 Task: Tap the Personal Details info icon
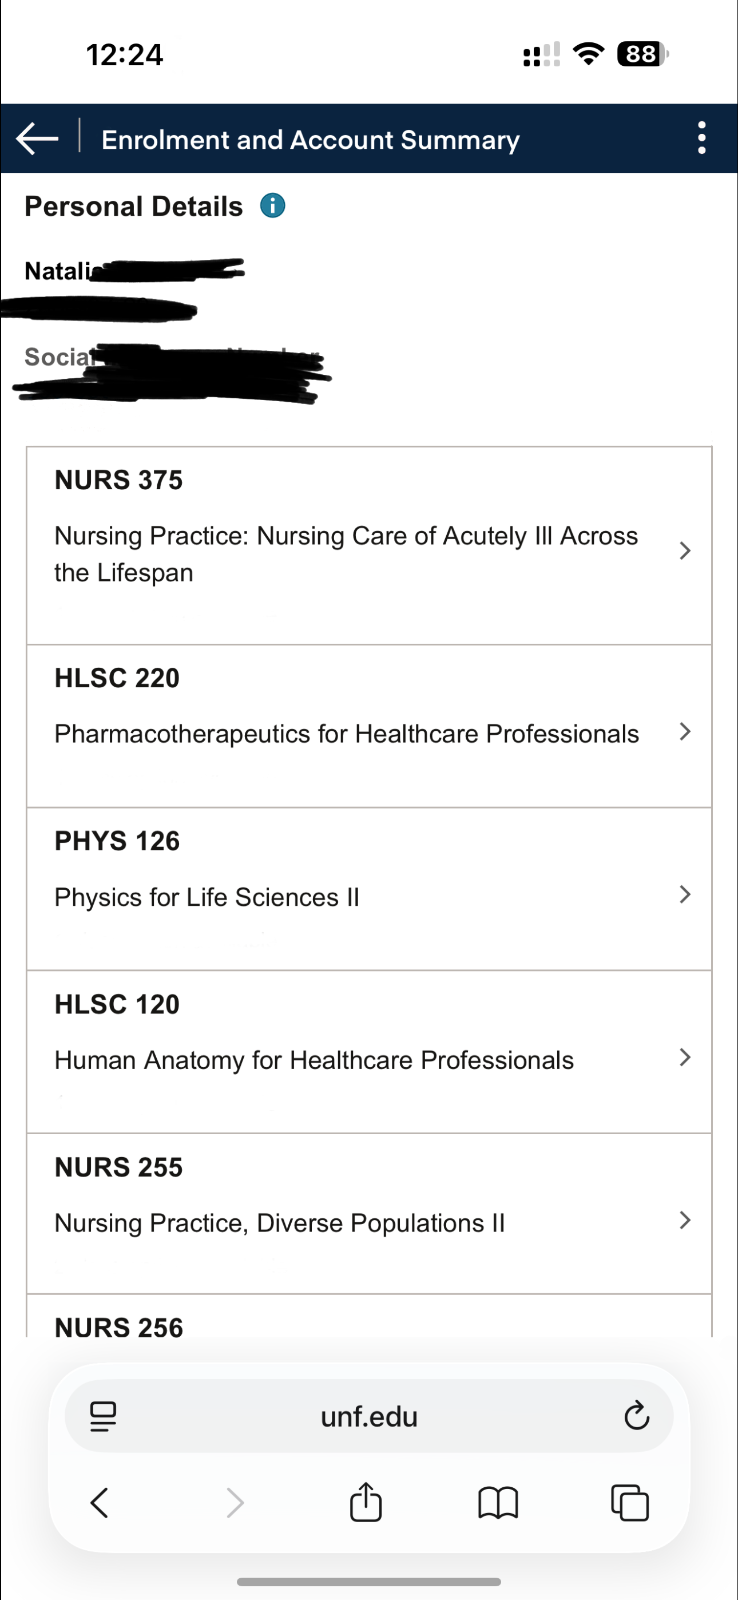272,206
